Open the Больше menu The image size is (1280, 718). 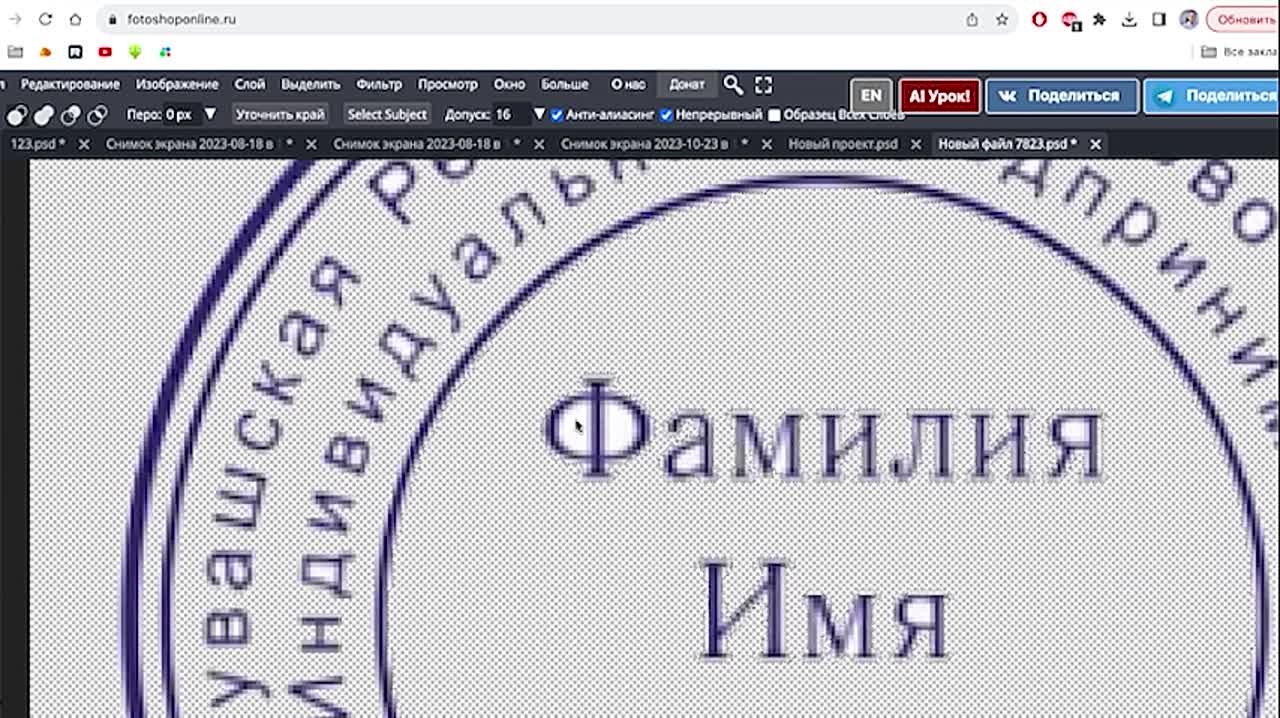(x=565, y=85)
